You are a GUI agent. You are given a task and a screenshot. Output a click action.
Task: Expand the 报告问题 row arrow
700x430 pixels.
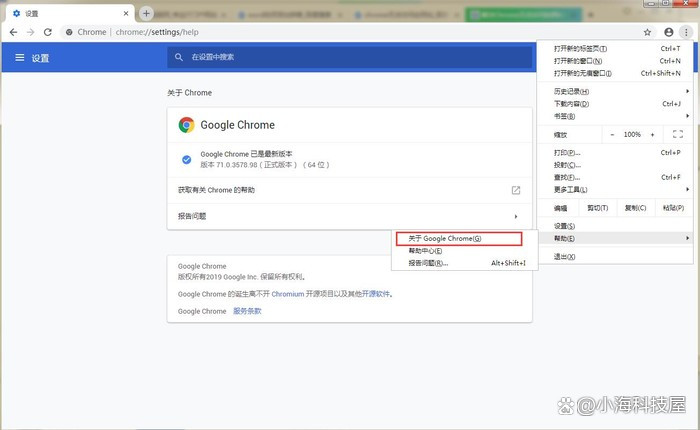pyautogui.click(x=516, y=217)
